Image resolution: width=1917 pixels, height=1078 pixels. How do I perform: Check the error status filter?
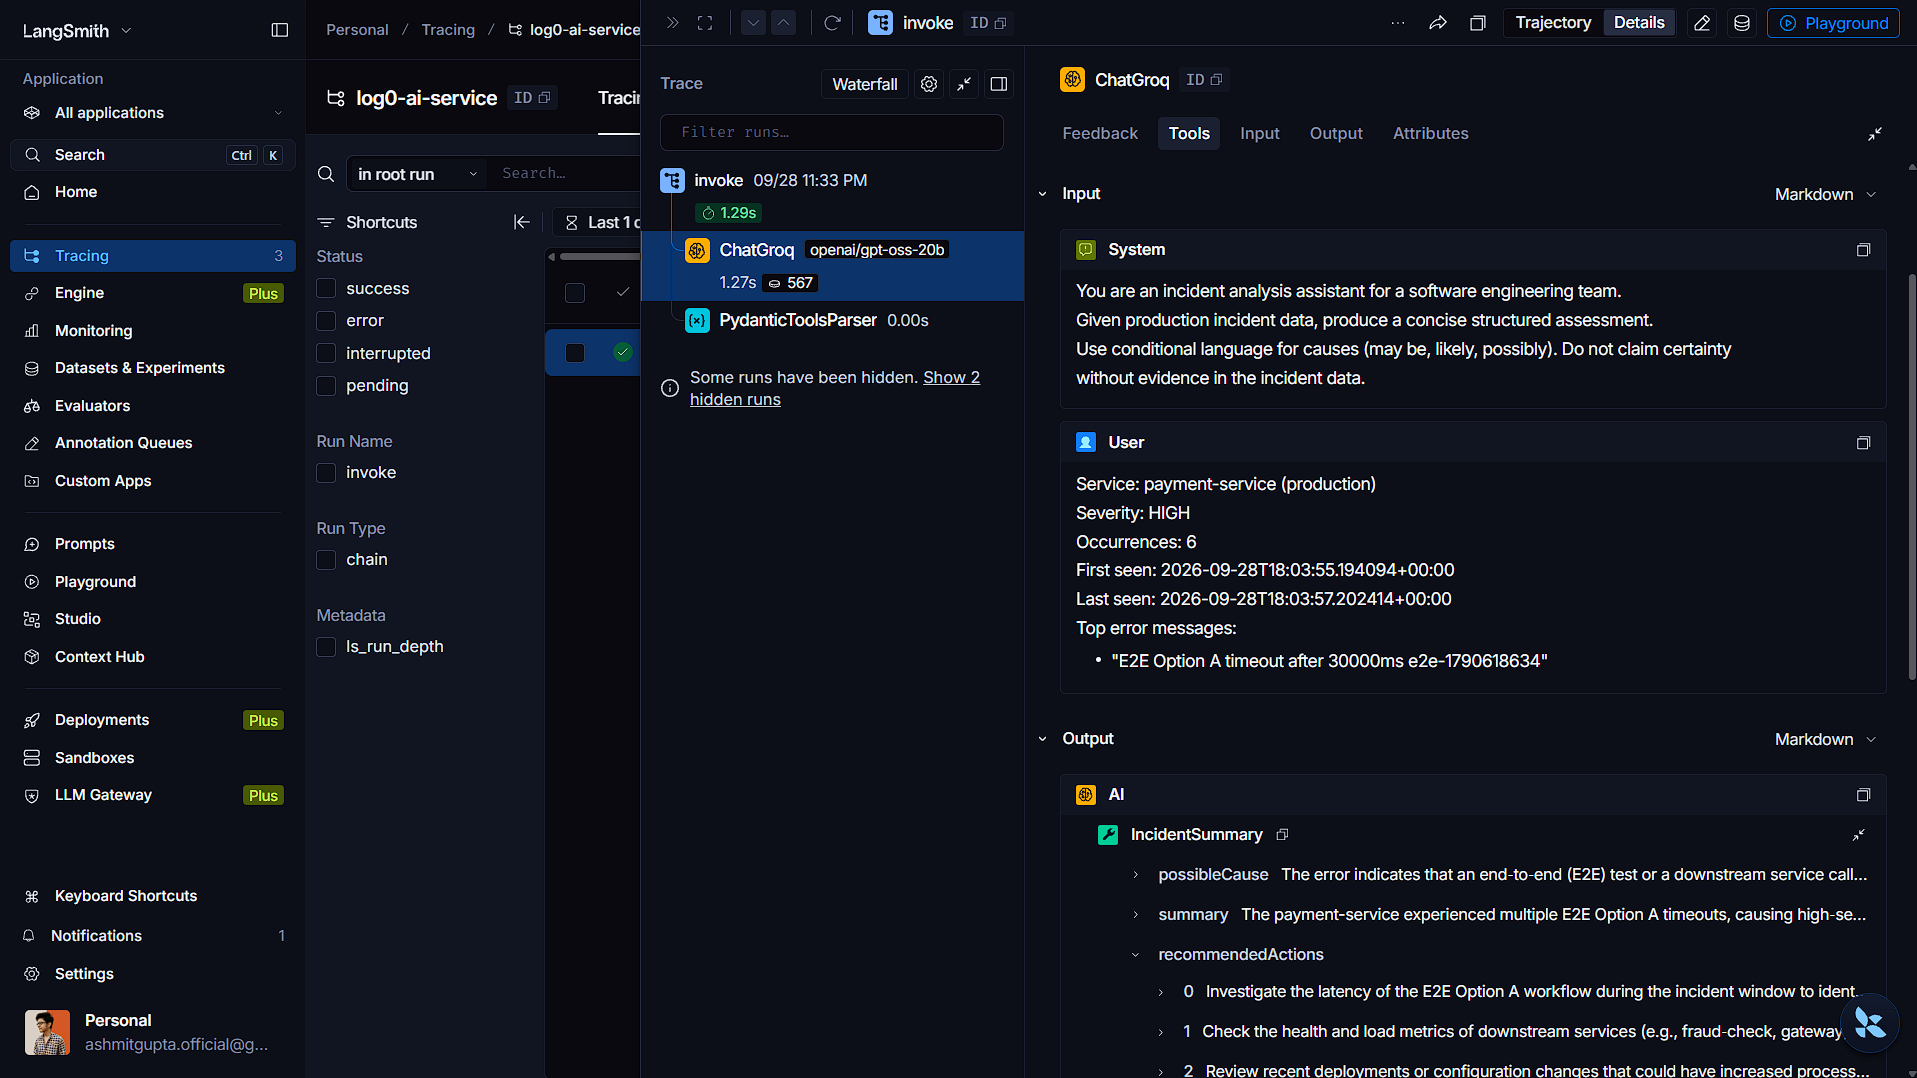coord(326,321)
